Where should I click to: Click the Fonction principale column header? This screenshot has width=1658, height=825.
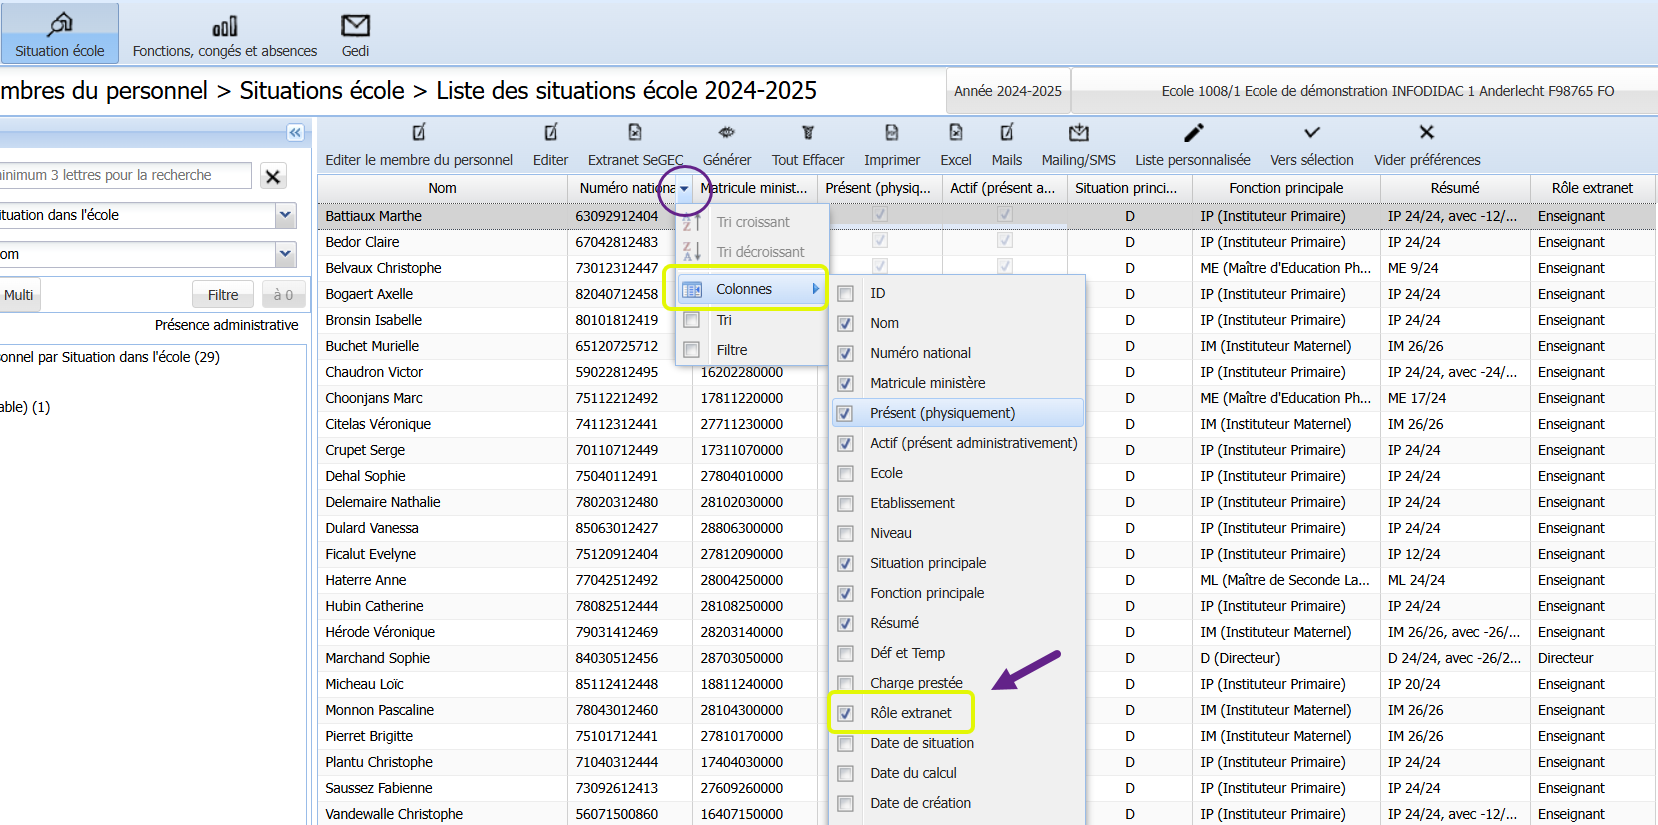click(1286, 188)
